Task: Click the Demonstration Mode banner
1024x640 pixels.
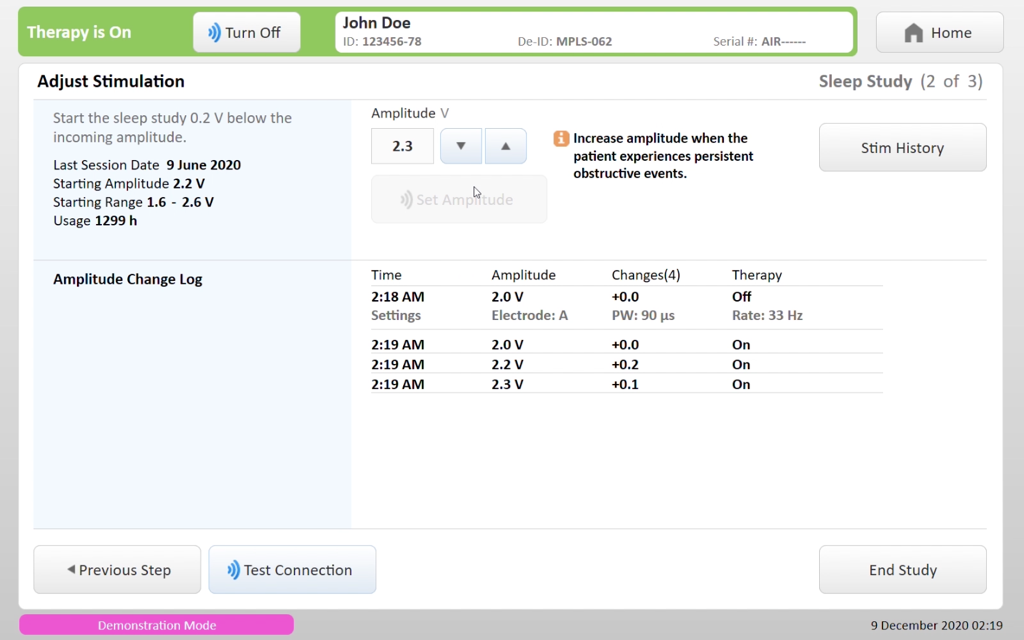Action: click(157, 625)
